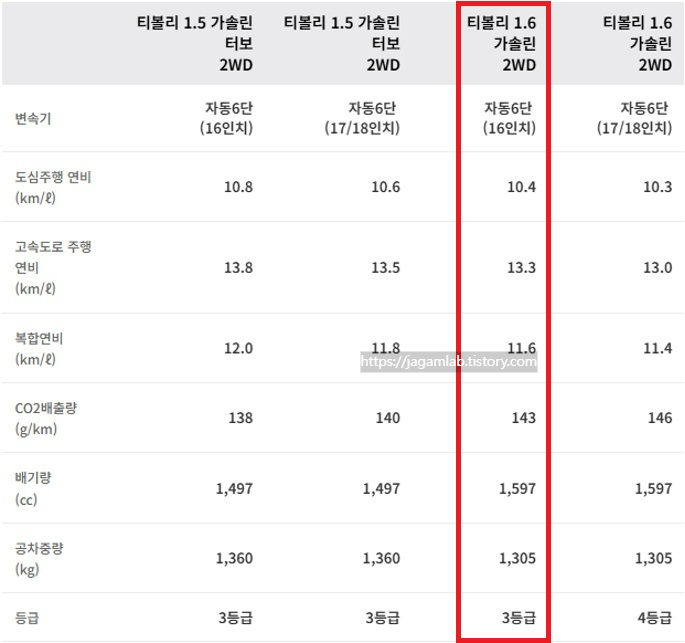Click the combined fuel economy value '12.0'
Image resolution: width=685 pixels, height=643 pixels.
click(x=239, y=348)
